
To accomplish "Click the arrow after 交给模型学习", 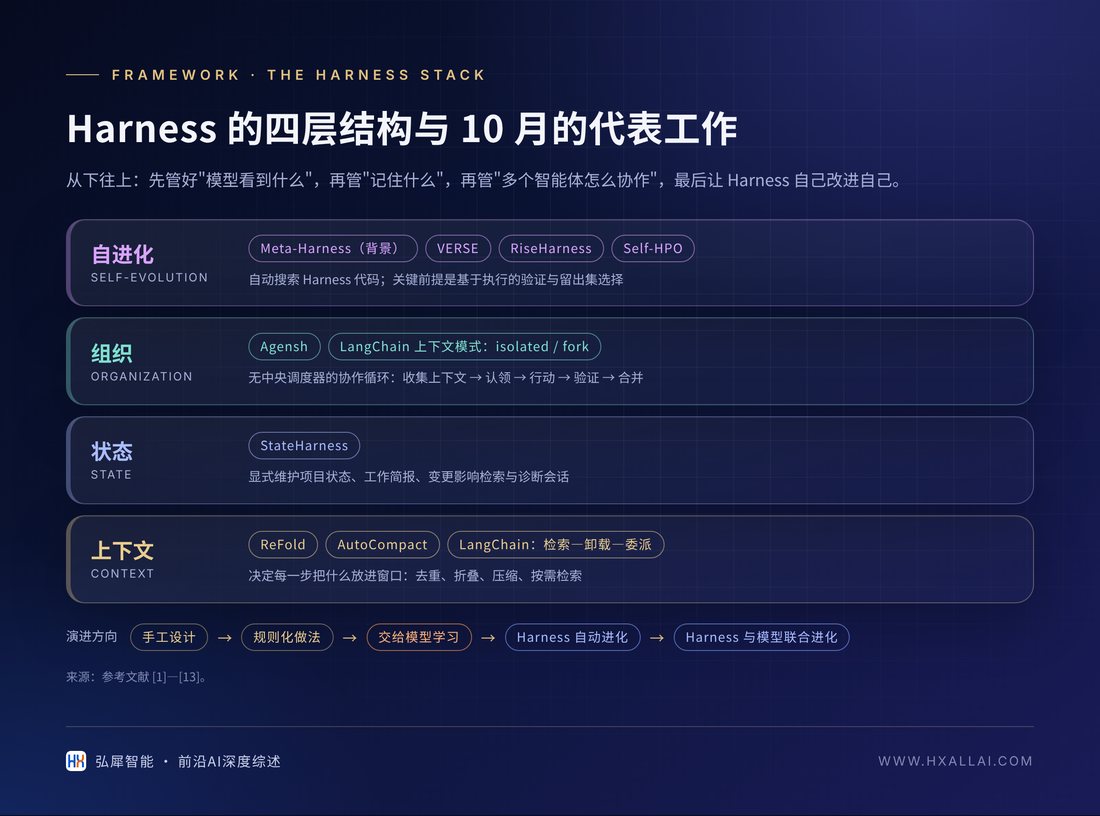I will pos(488,638).
